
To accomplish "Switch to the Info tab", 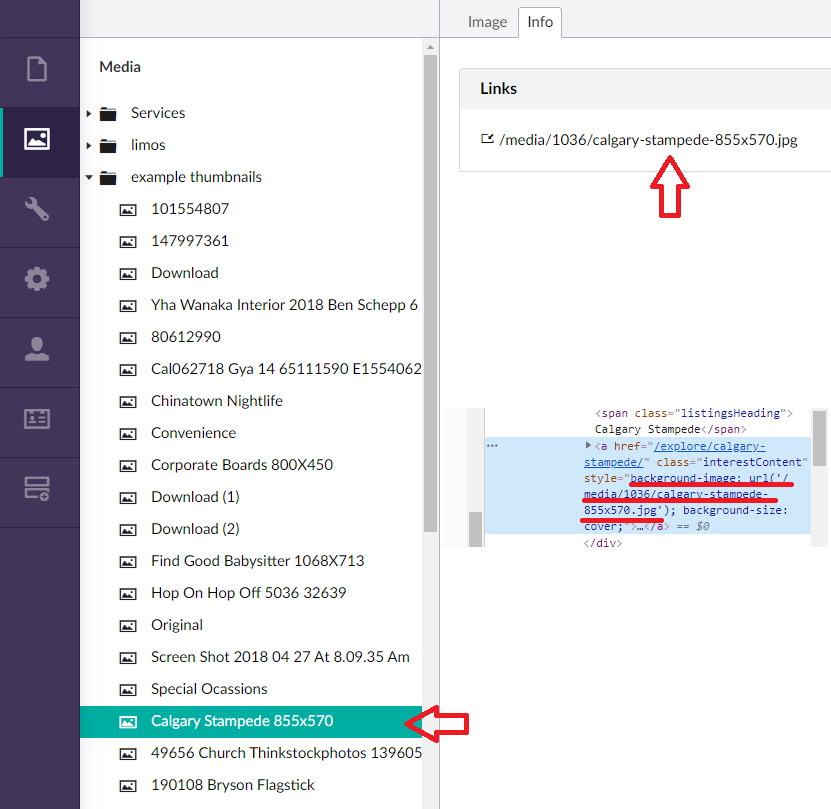I will pos(540,22).
